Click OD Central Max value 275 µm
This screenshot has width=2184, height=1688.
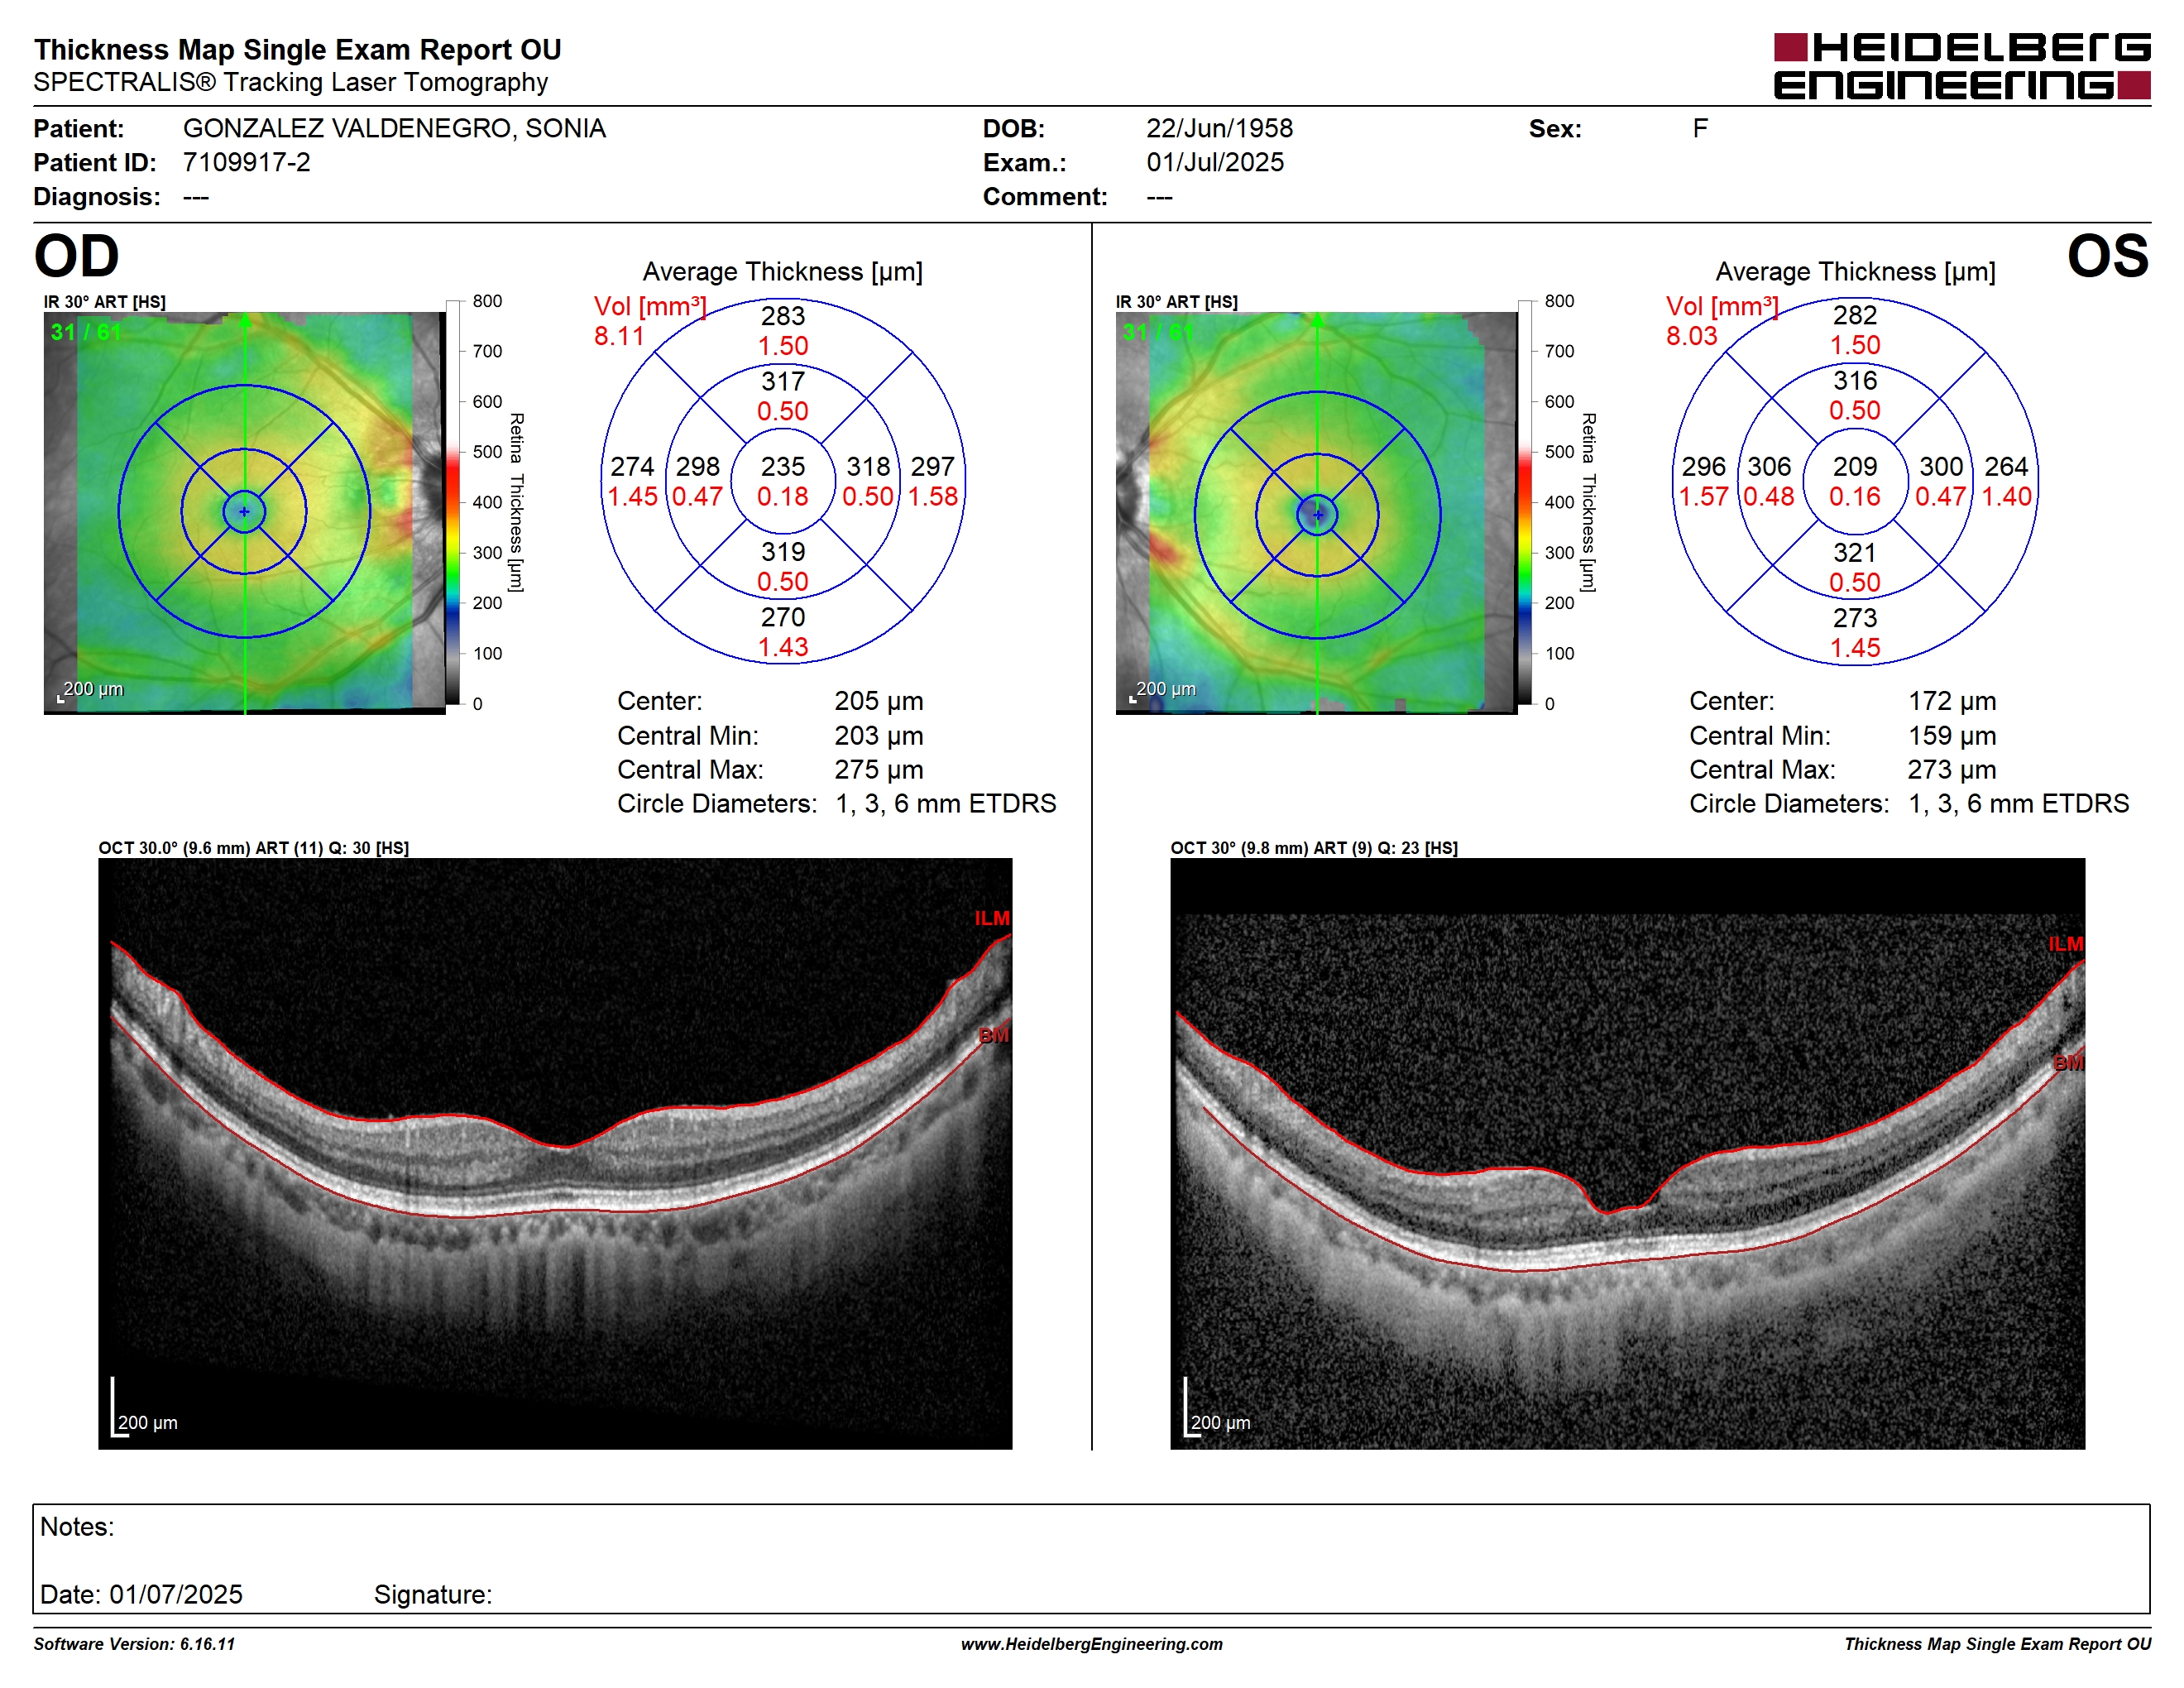879,770
